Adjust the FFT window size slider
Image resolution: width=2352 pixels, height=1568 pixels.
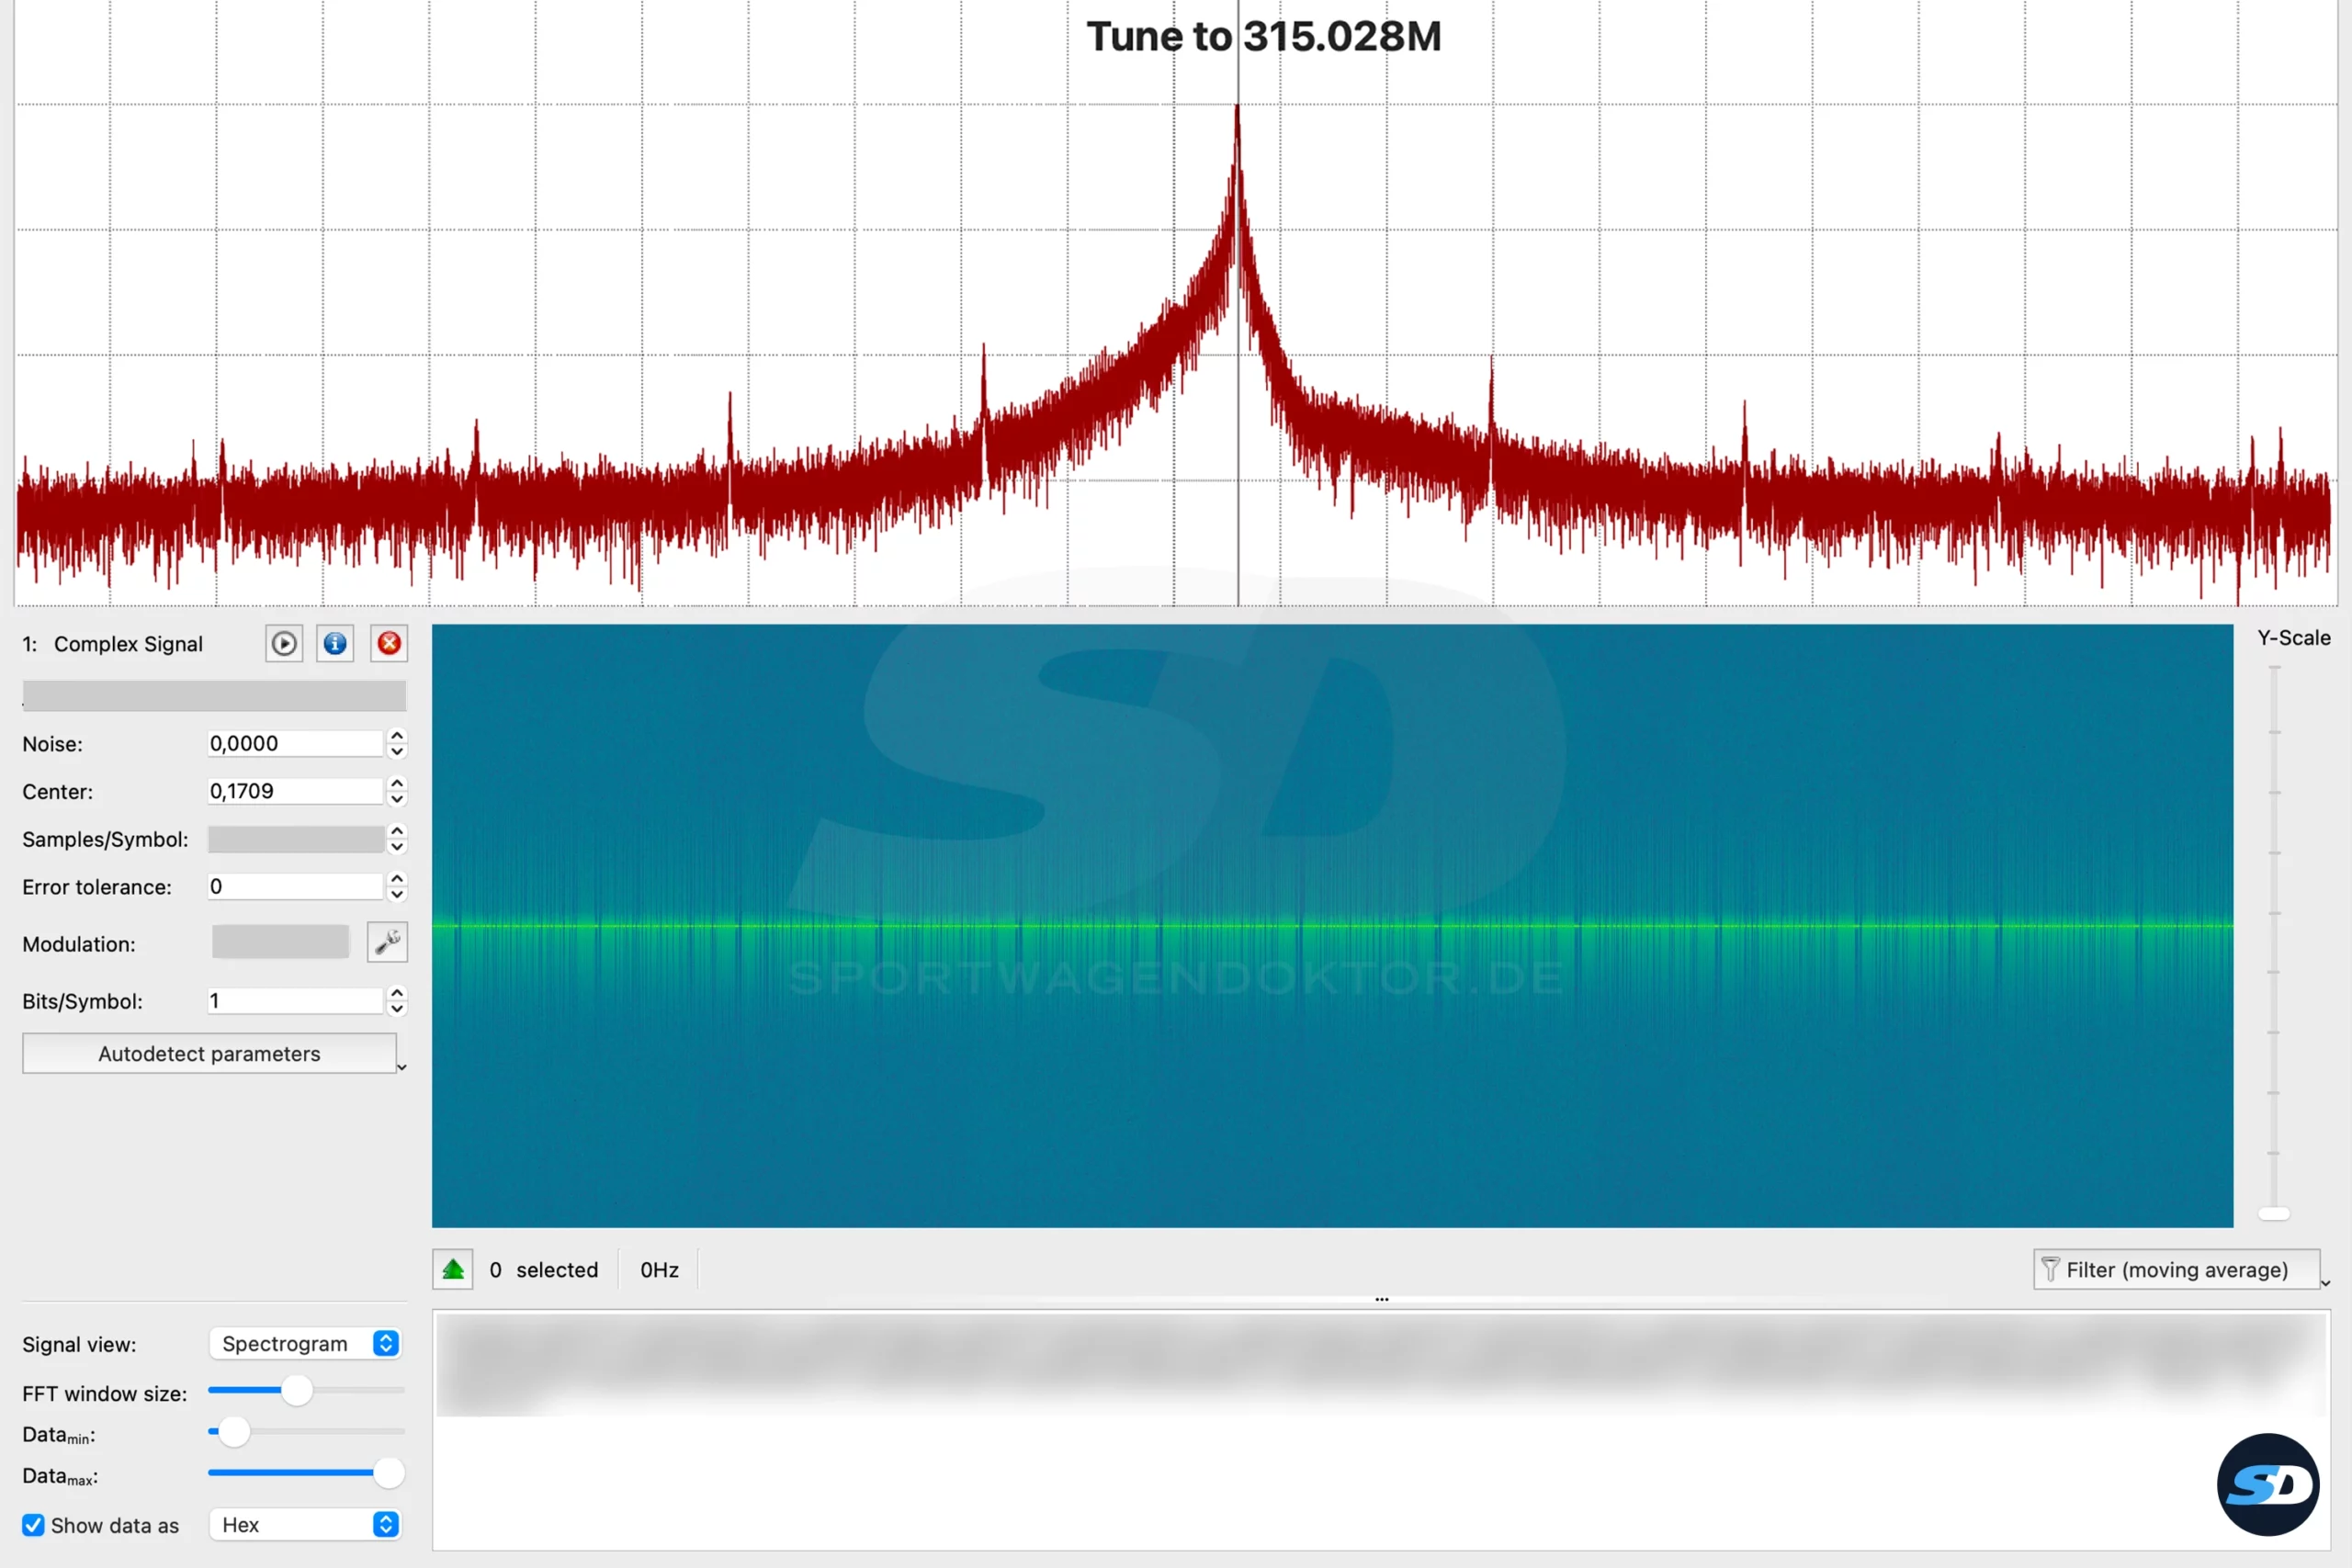[296, 1390]
